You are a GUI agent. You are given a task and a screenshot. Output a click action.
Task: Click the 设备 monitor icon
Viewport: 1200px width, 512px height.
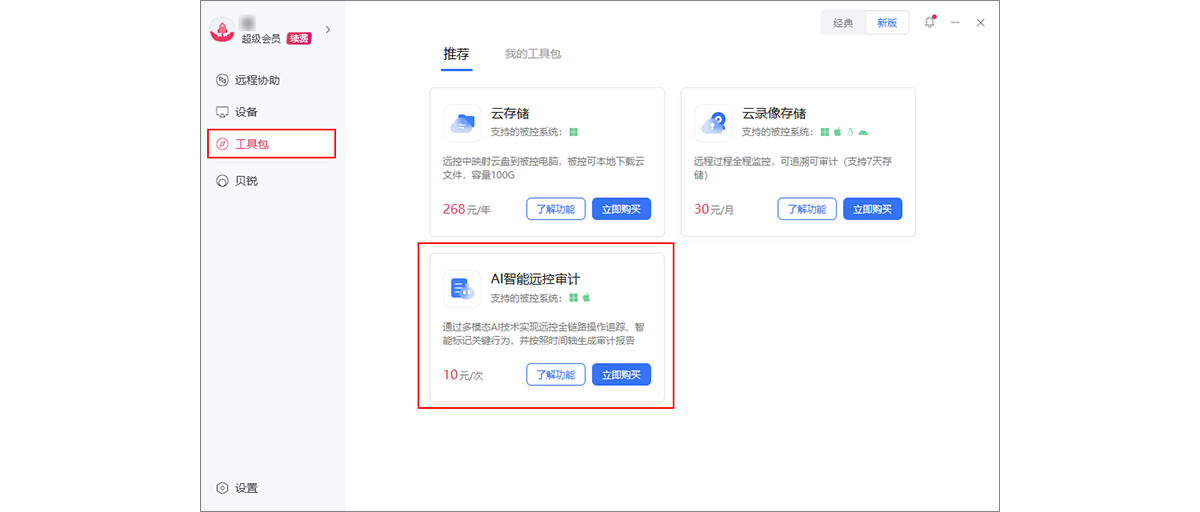[222, 112]
